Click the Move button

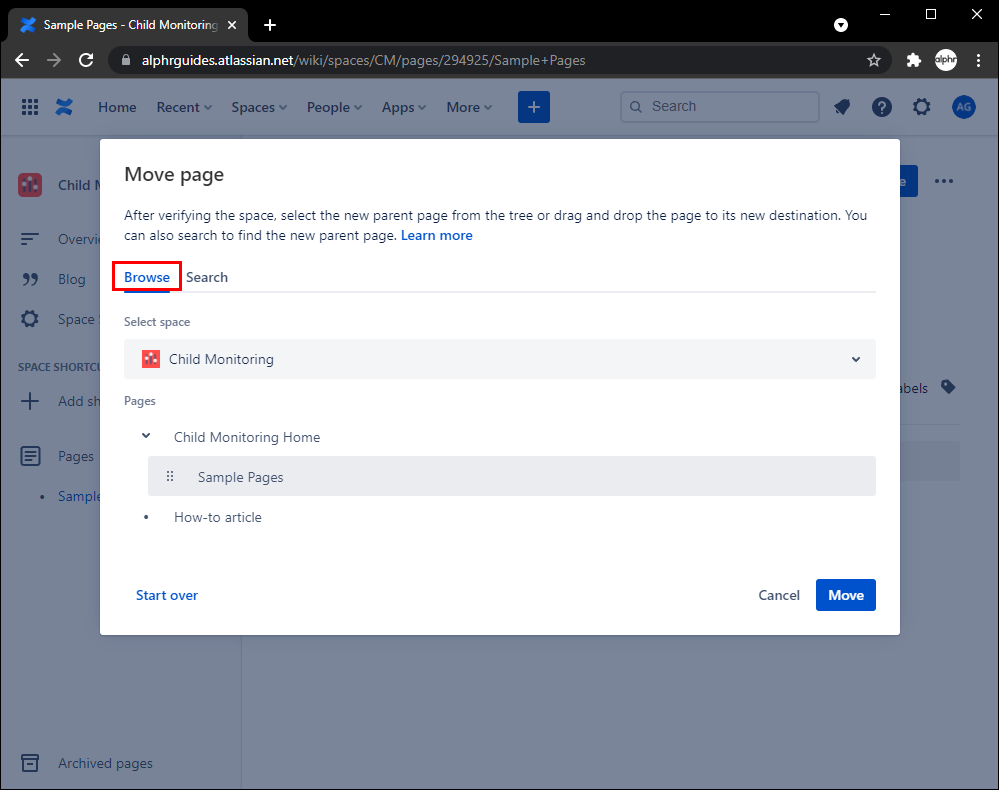click(x=845, y=595)
